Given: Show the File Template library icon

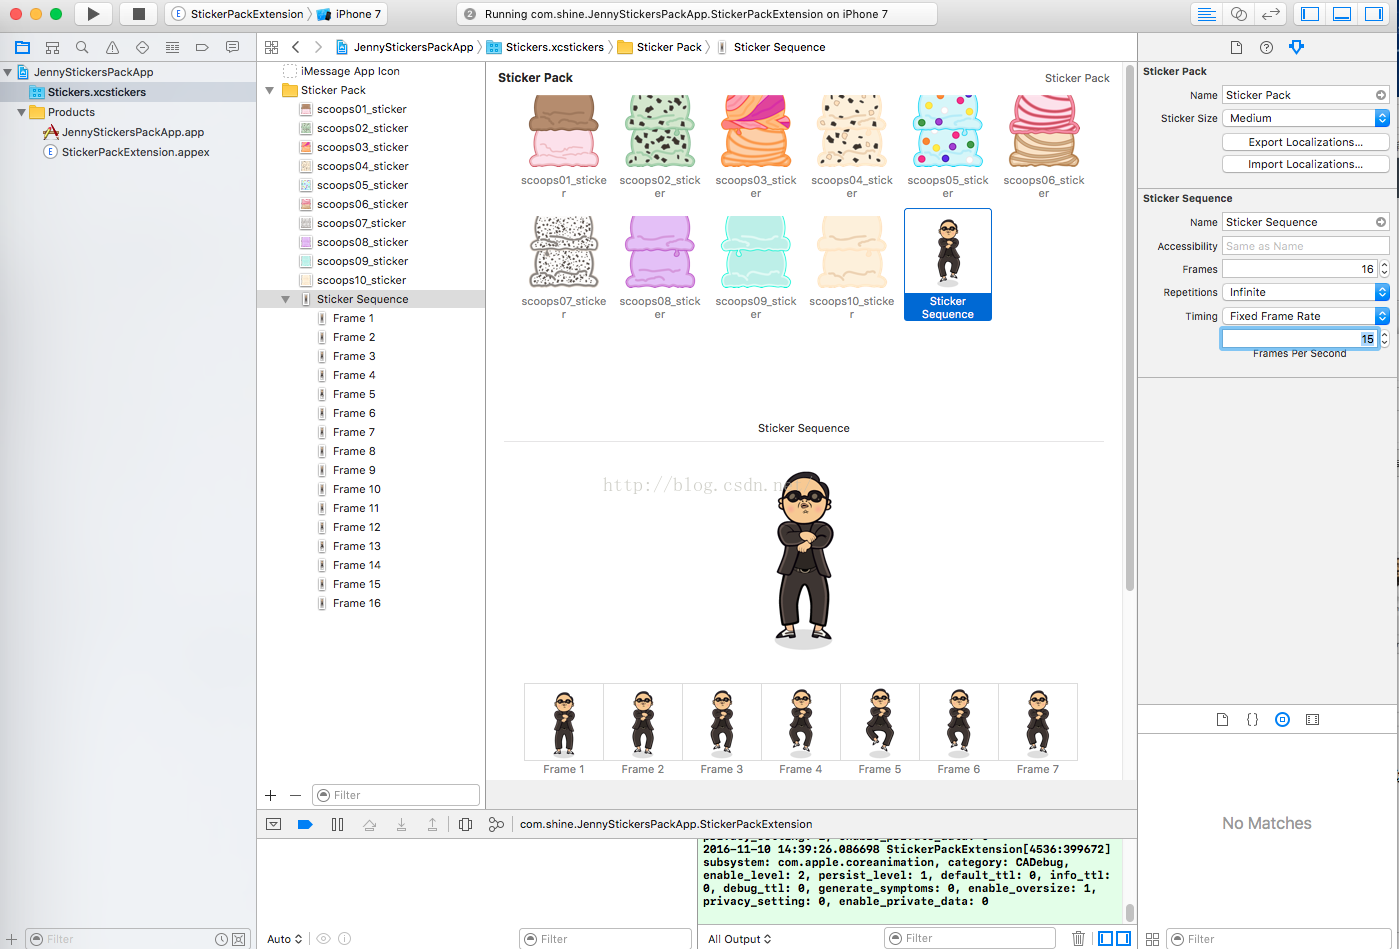Looking at the screenshot, I should tap(1222, 719).
